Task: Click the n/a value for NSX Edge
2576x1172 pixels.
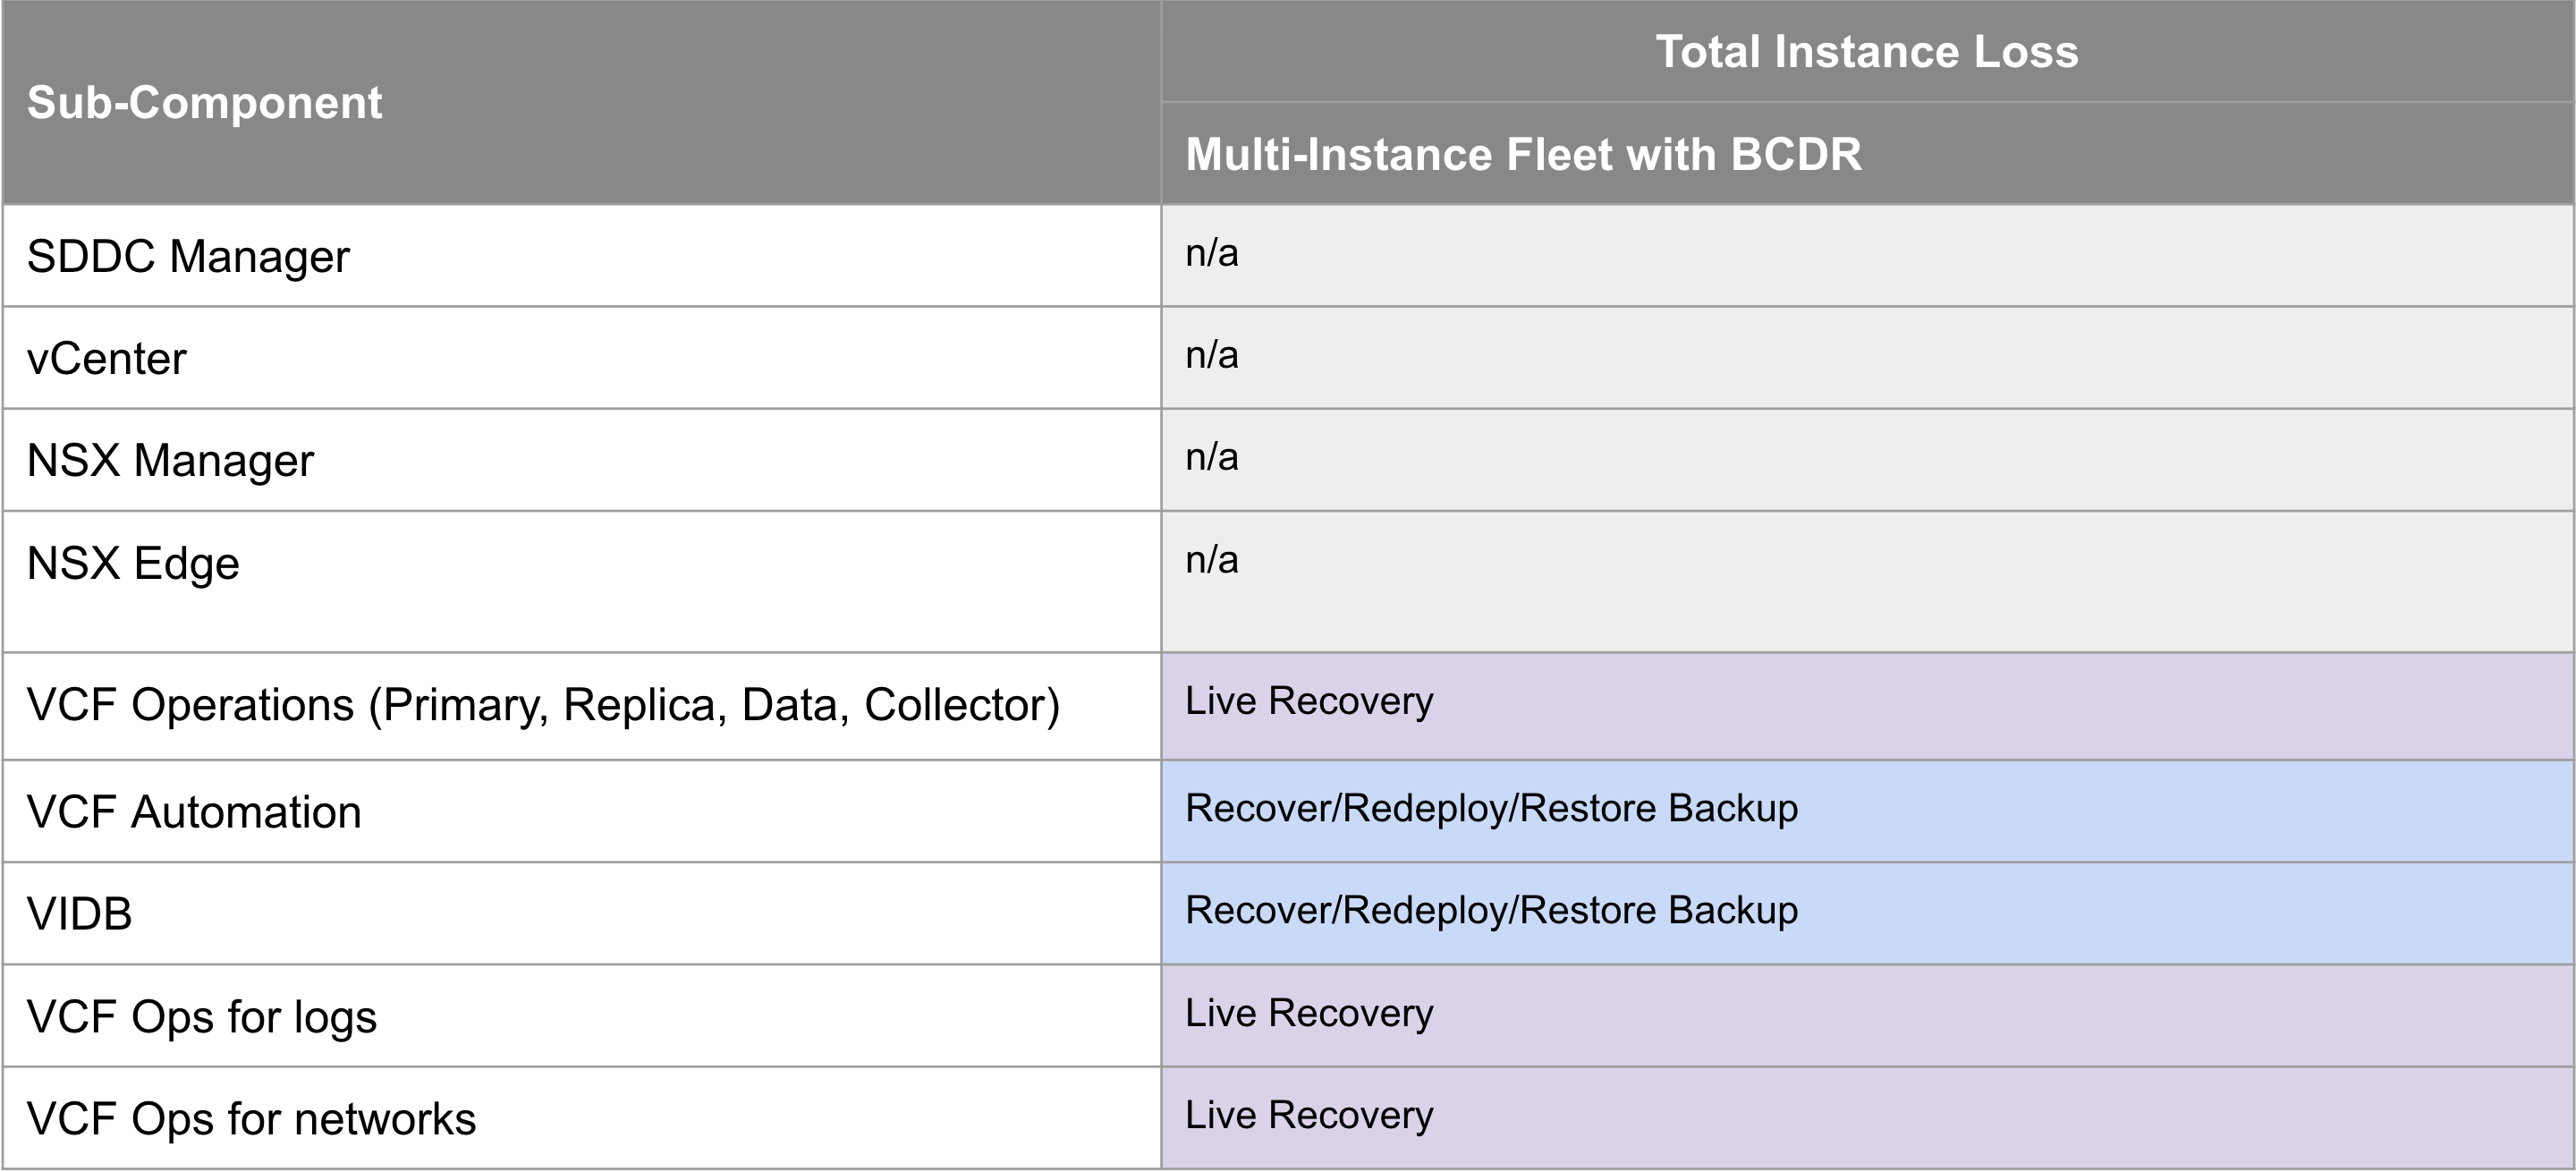Action: pos(1212,561)
